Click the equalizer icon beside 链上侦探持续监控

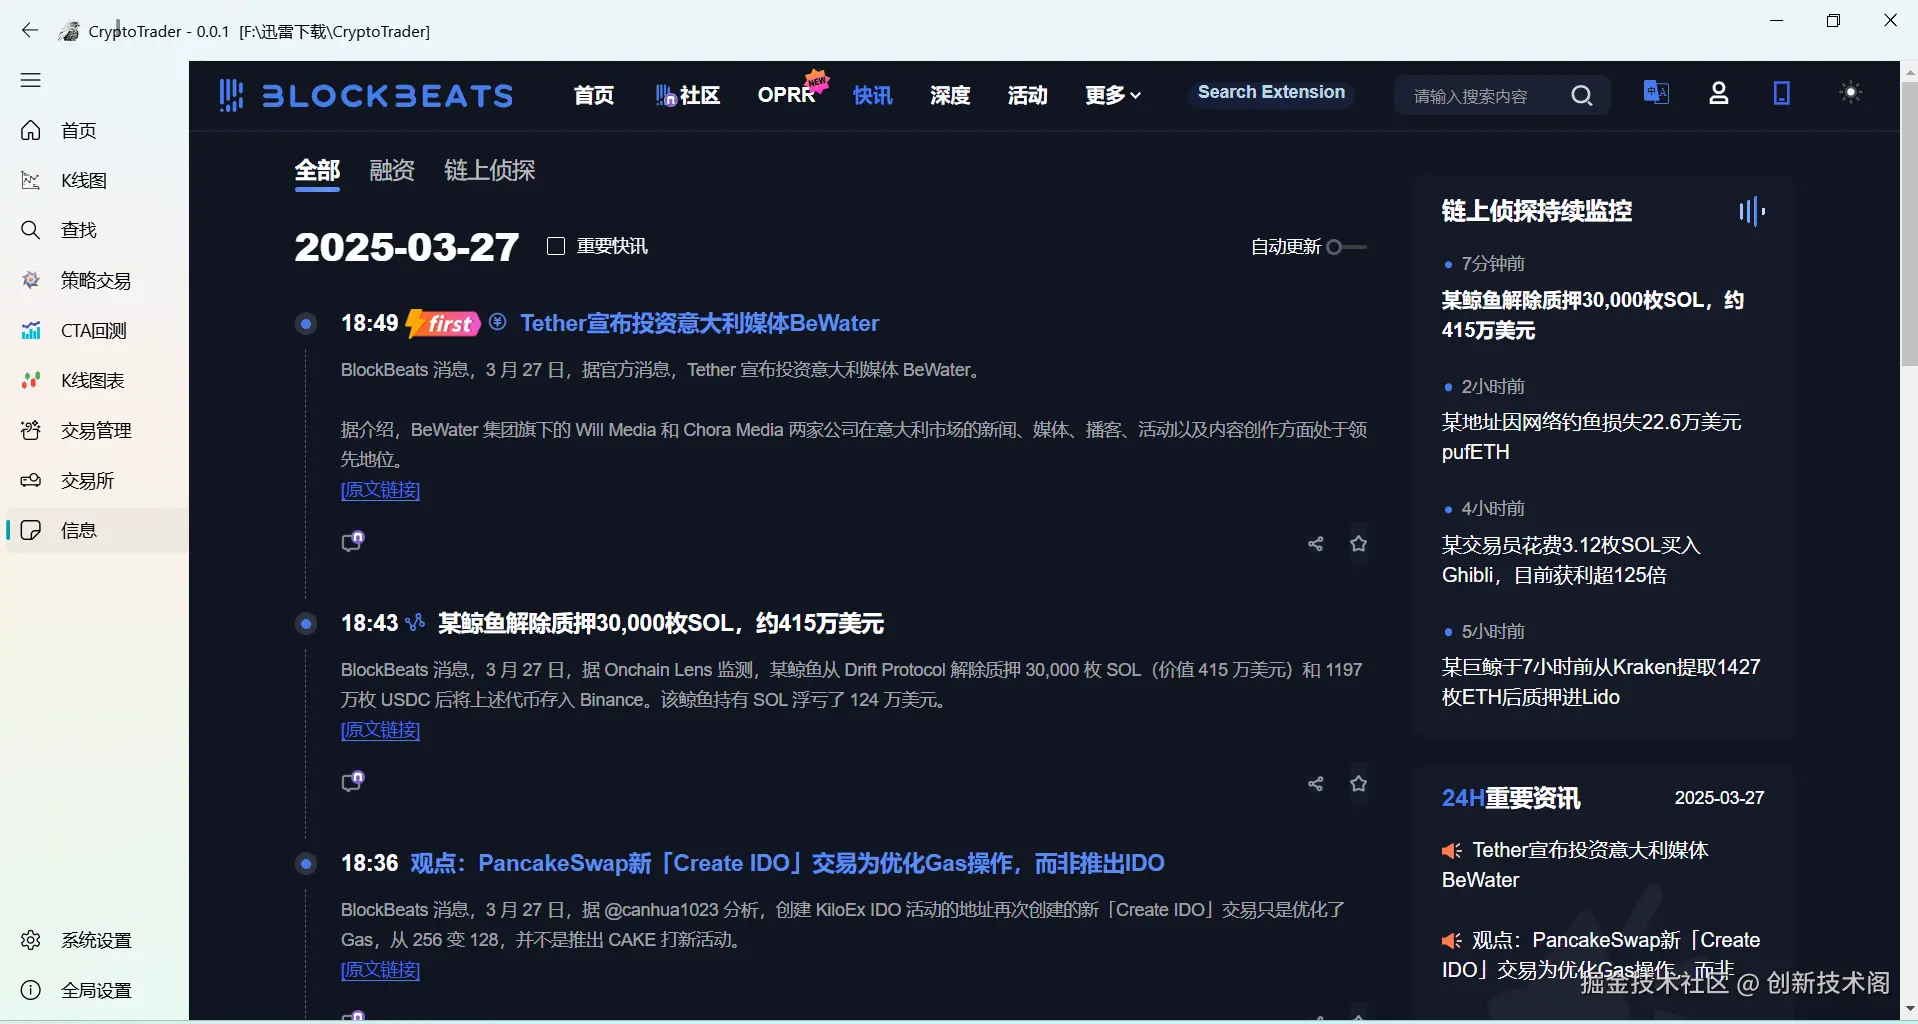point(1753,211)
